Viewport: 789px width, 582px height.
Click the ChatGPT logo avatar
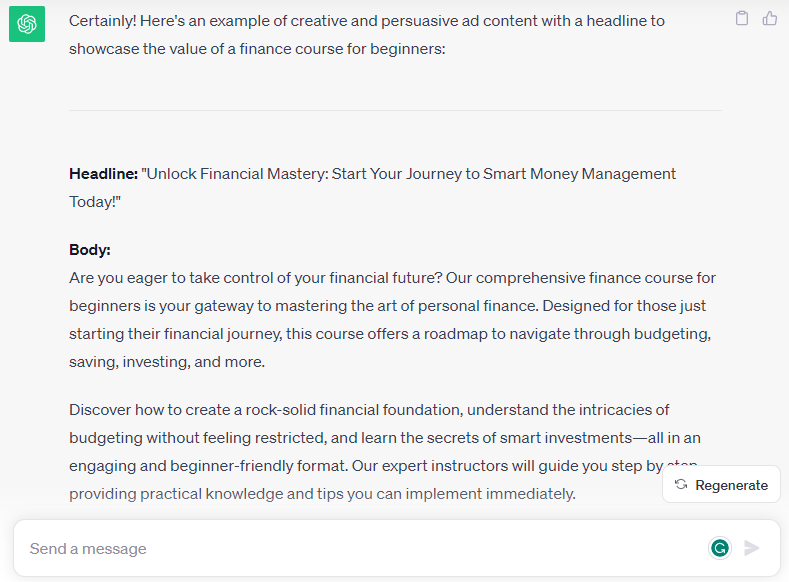point(27,24)
